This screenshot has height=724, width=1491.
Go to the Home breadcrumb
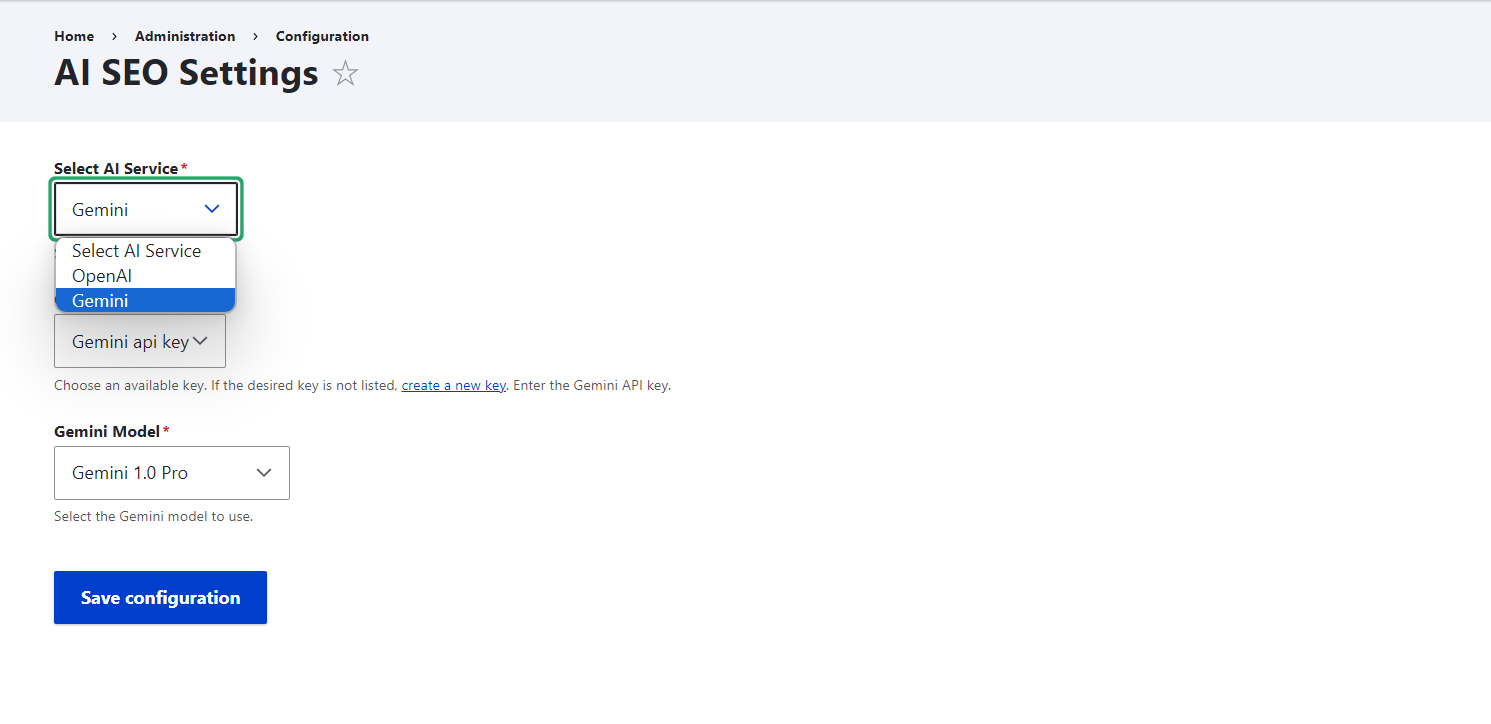[x=74, y=36]
